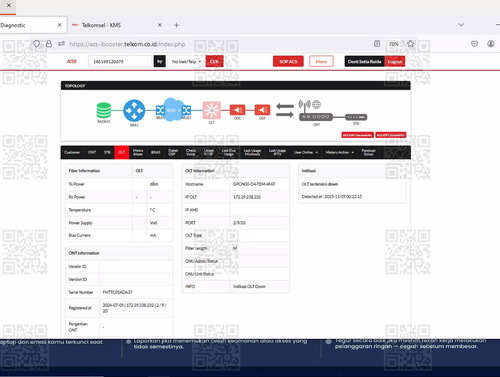
Task: Click the customer number search input field
Action: point(120,61)
